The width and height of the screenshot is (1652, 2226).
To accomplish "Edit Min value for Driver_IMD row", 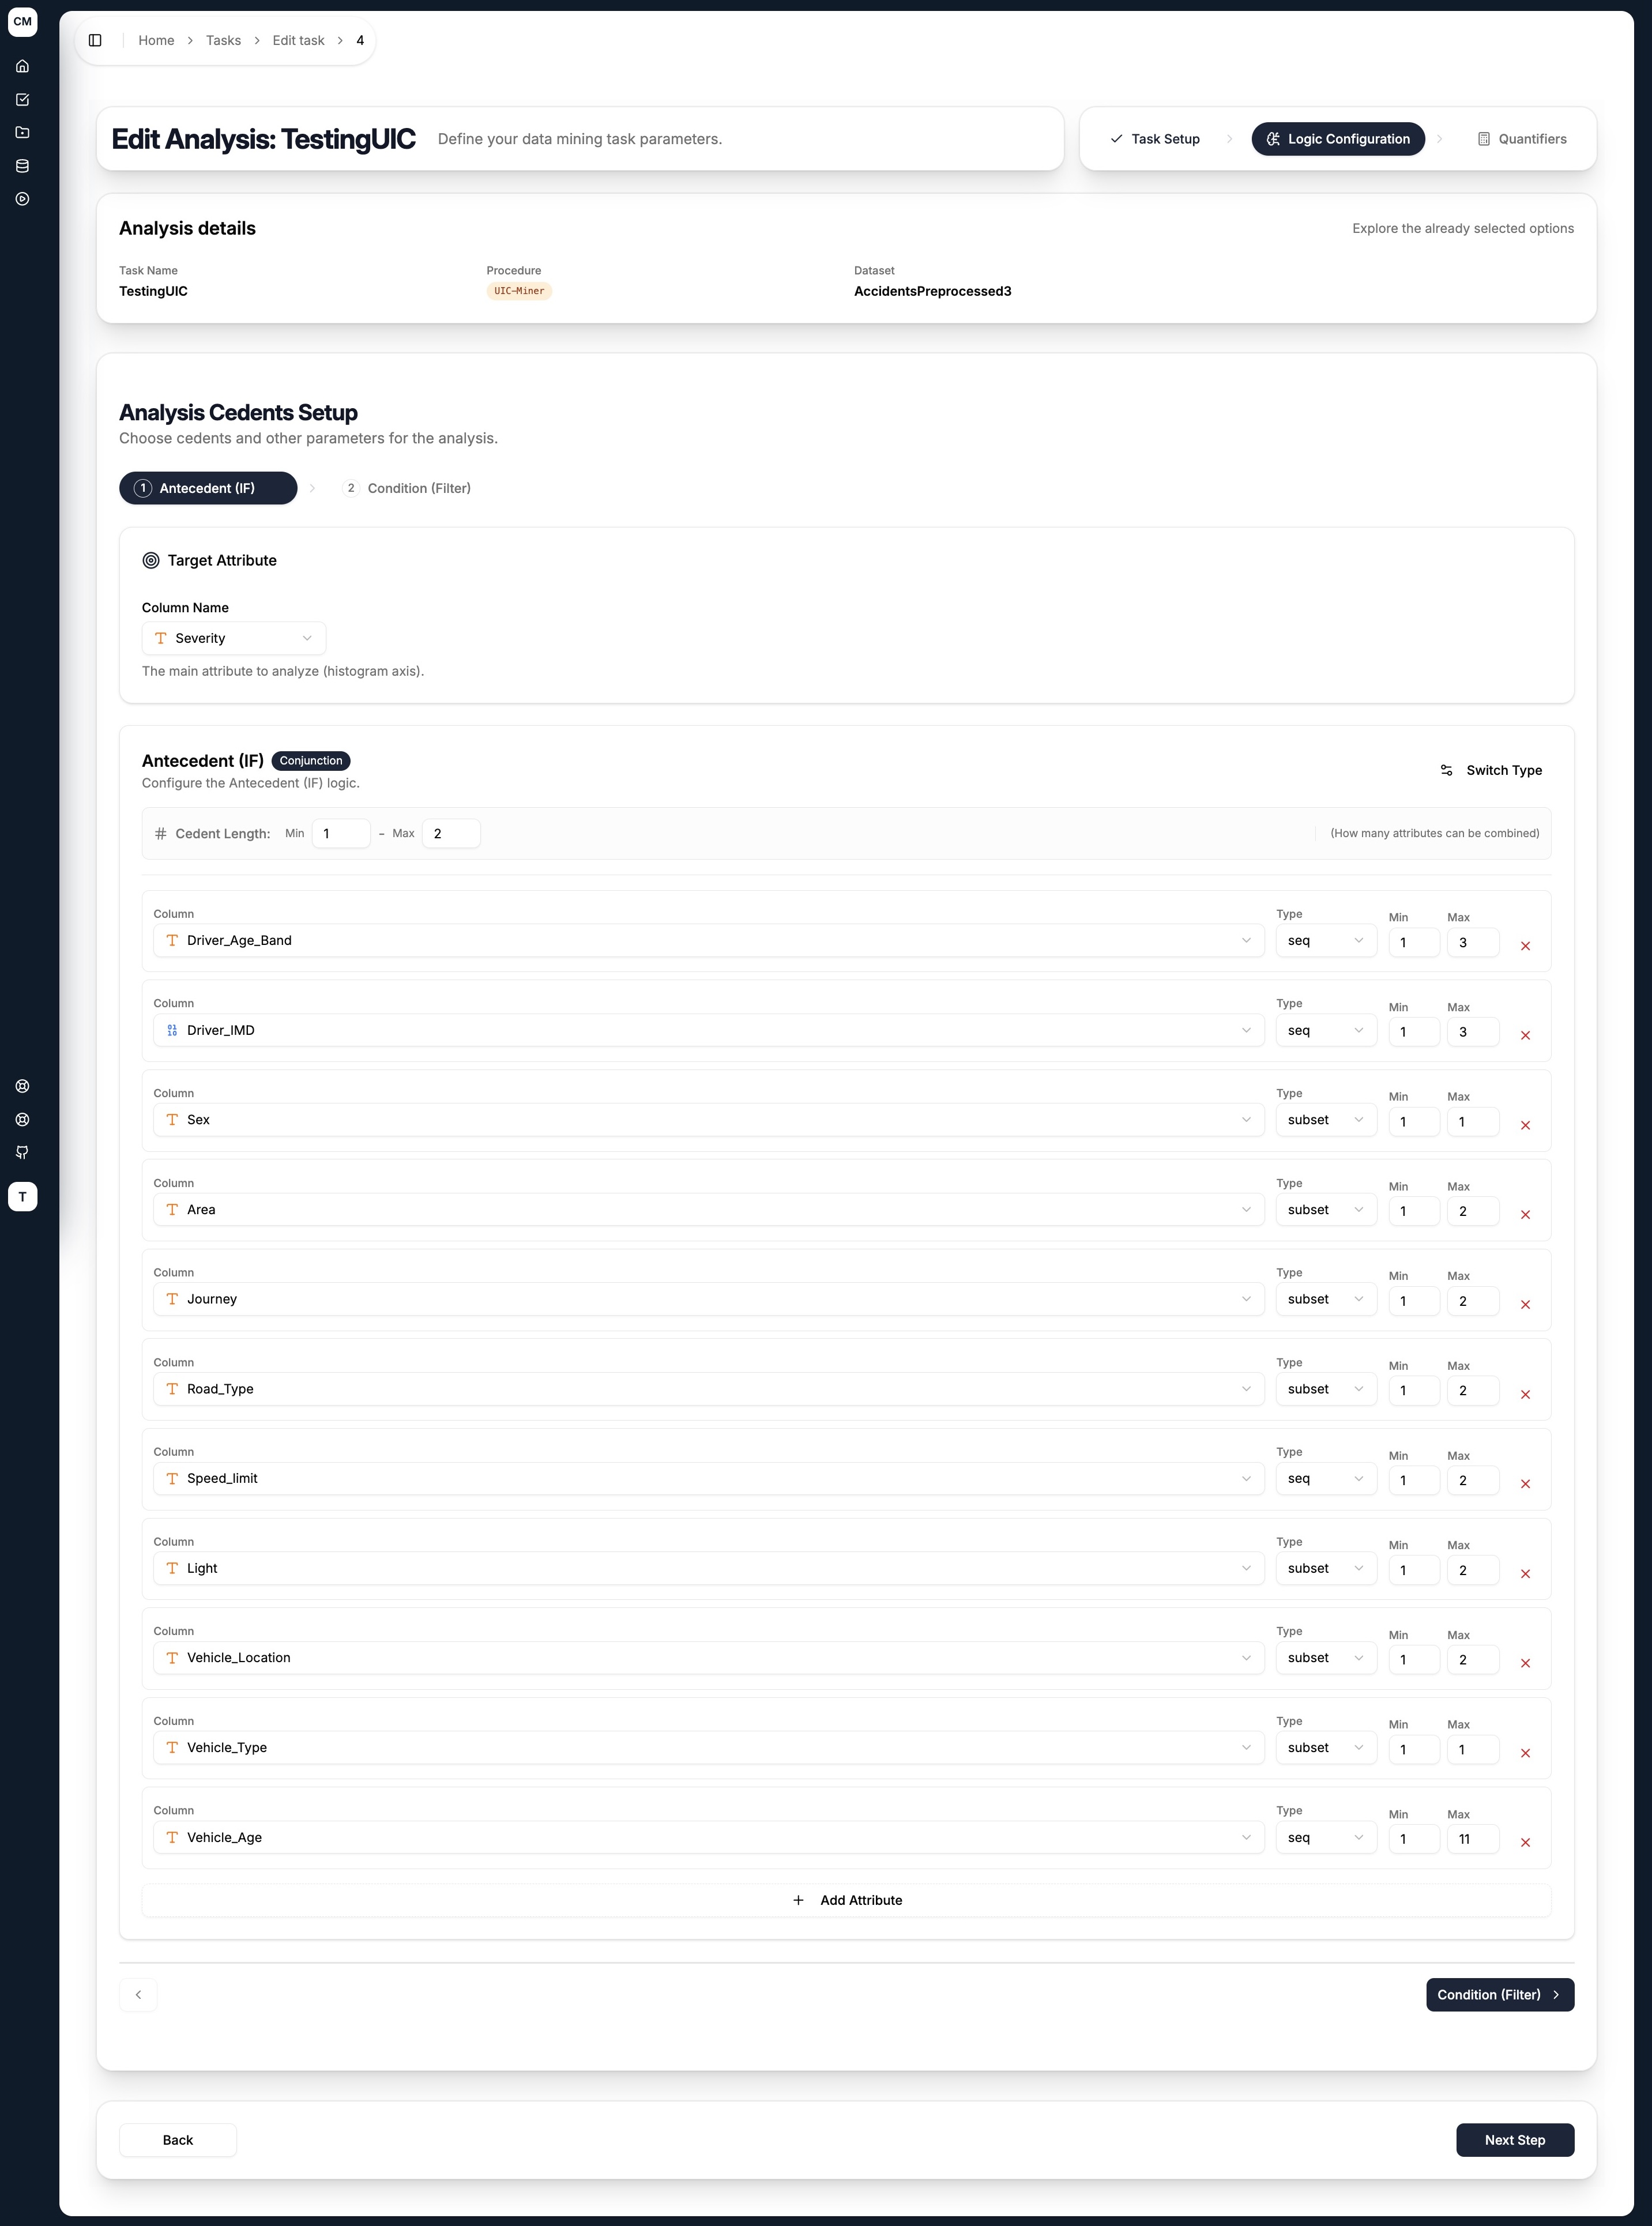I will (1414, 1033).
